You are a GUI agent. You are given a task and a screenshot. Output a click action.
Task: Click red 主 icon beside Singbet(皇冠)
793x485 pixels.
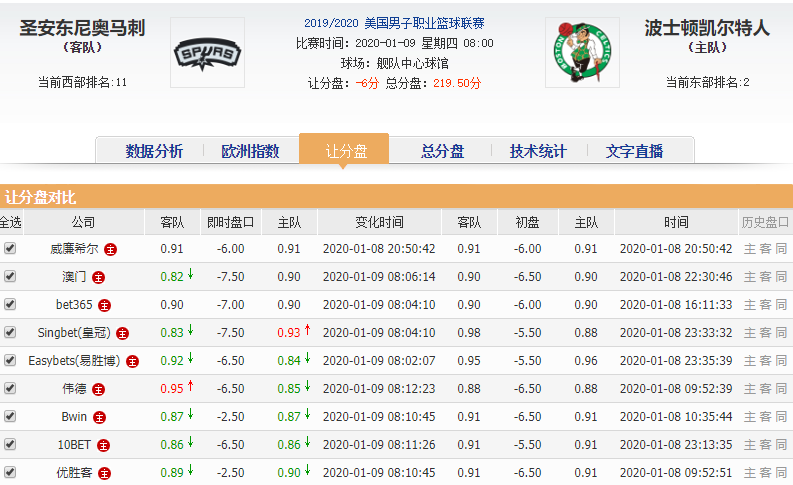coord(122,333)
